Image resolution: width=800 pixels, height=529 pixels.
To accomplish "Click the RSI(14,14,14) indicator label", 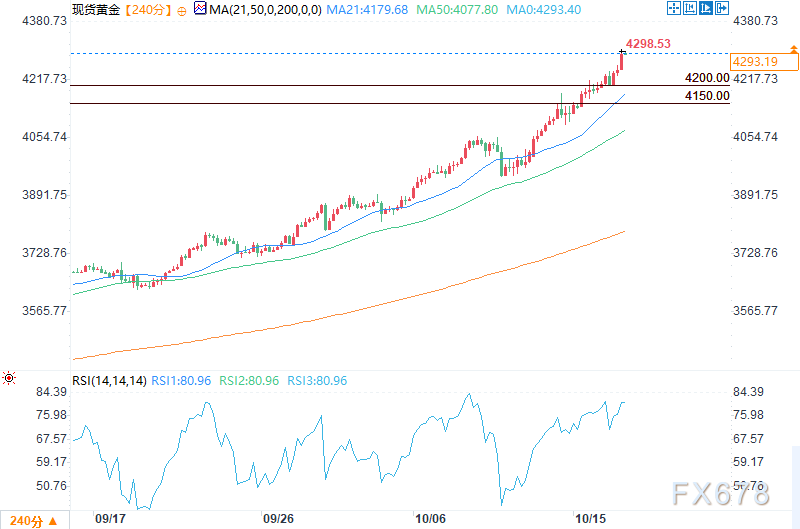I will point(109,381).
